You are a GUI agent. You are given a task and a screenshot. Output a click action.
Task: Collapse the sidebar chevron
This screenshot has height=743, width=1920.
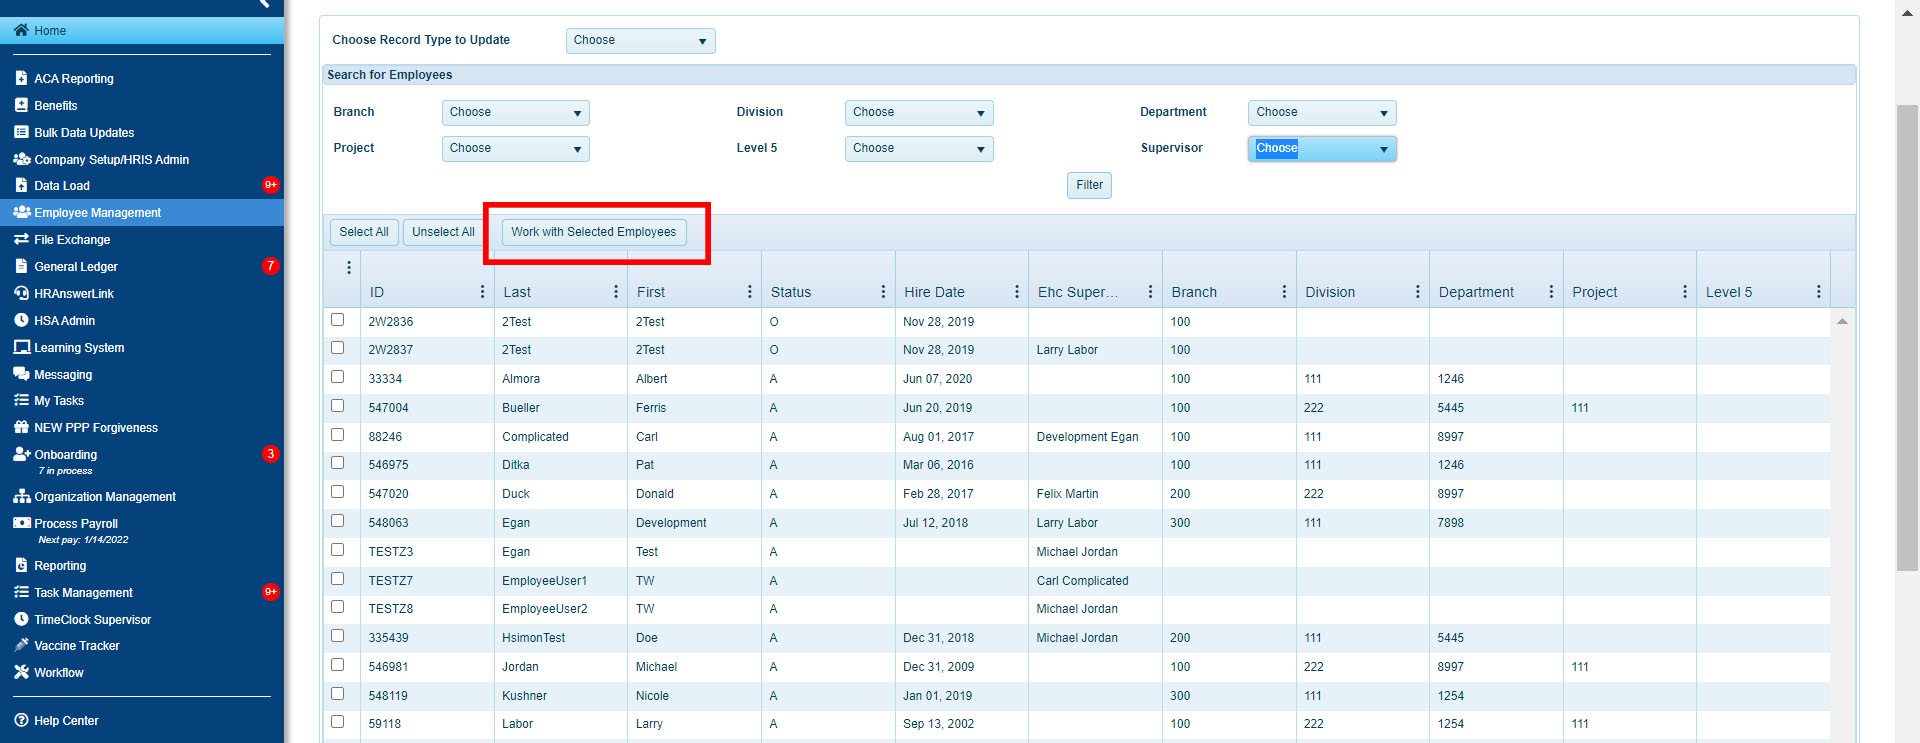[x=264, y=4]
